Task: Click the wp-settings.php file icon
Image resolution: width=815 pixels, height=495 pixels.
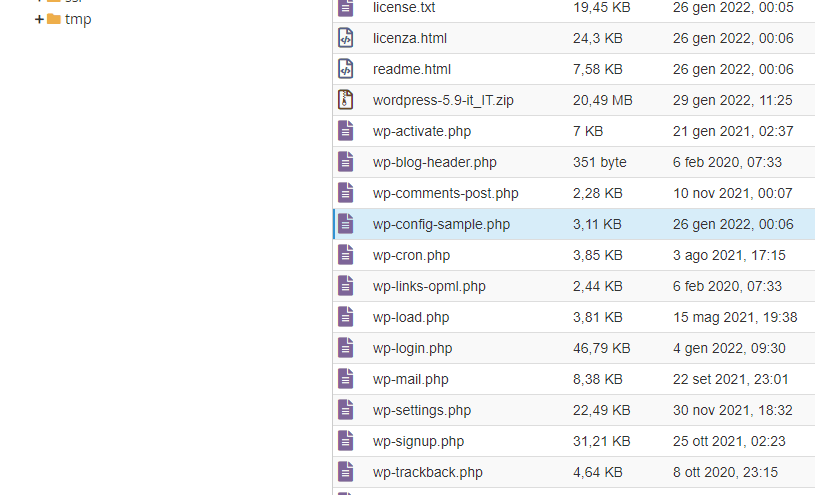Action: point(346,410)
